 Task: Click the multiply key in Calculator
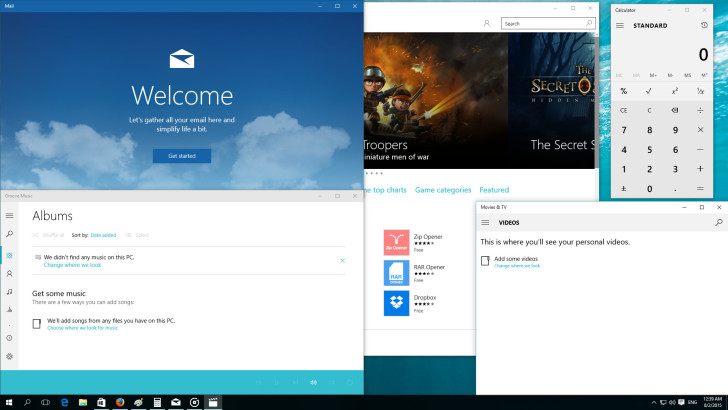(x=700, y=130)
